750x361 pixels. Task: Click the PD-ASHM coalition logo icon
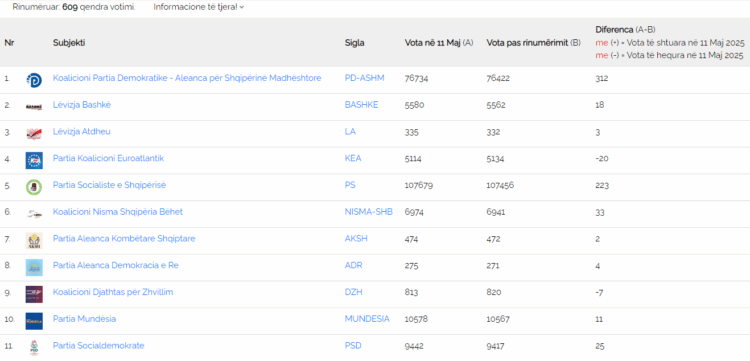pos(34,80)
